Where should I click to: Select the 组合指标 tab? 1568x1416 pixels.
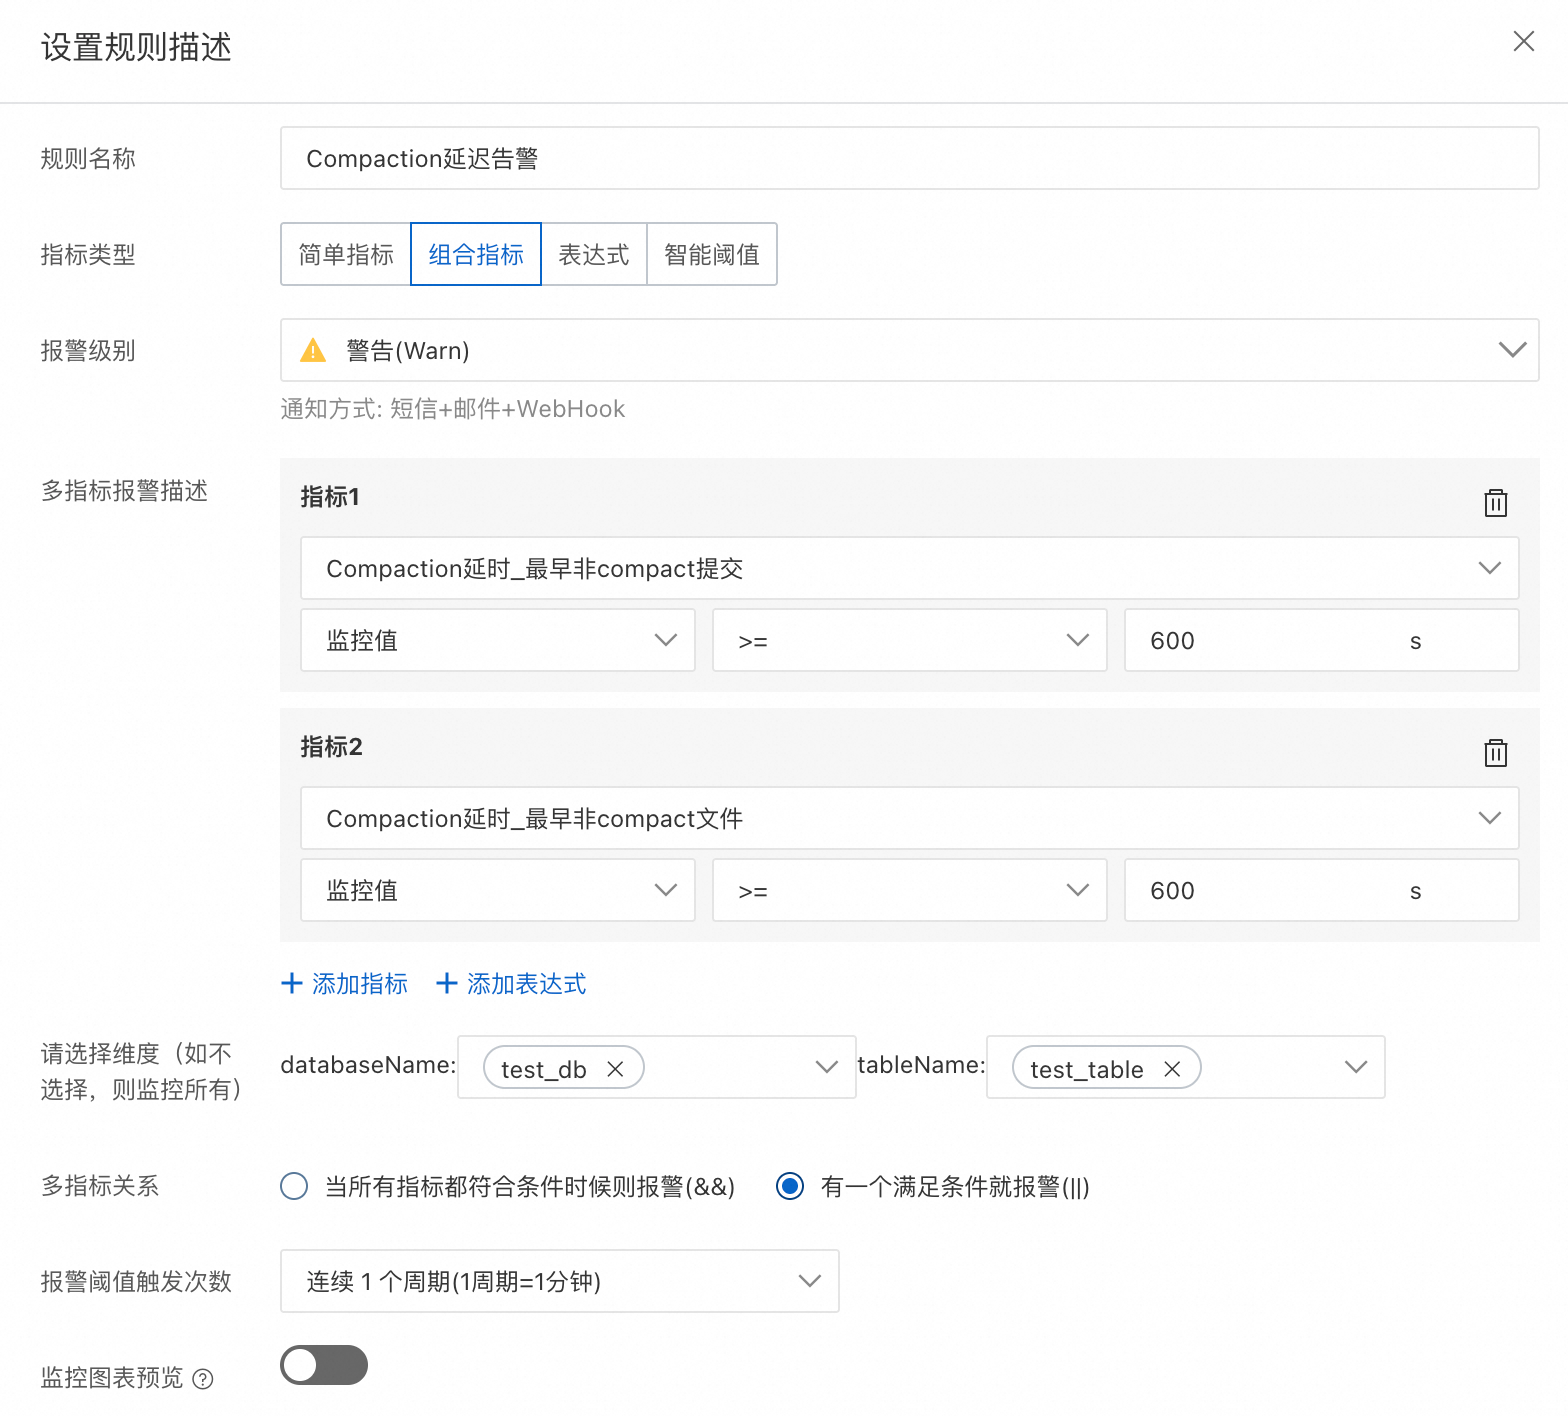coord(476,254)
